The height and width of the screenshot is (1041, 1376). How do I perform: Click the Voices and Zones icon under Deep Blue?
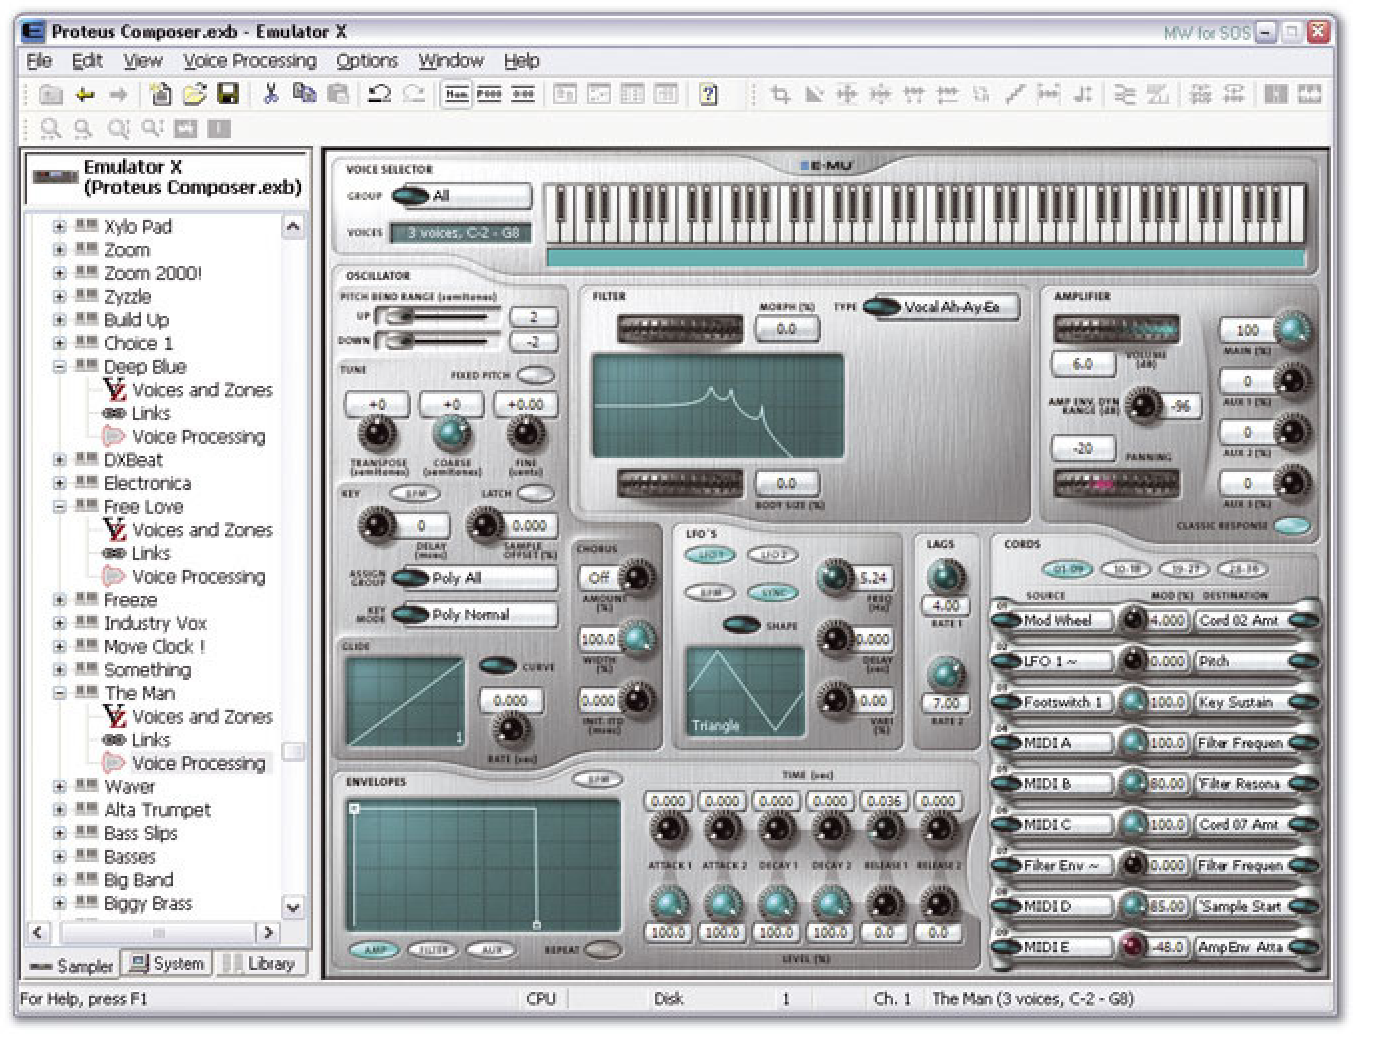[x=115, y=390]
